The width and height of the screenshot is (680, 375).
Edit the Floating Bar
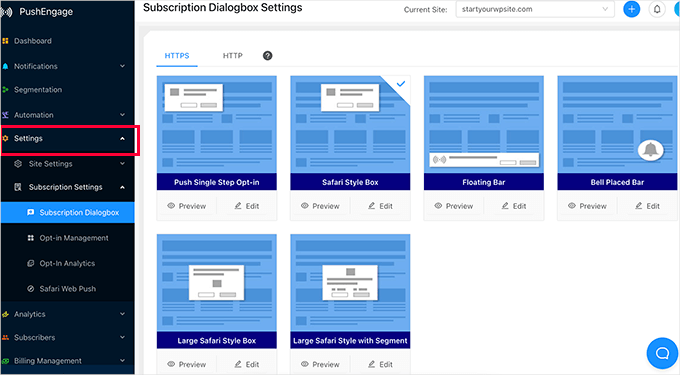pyautogui.click(x=514, y=206)
